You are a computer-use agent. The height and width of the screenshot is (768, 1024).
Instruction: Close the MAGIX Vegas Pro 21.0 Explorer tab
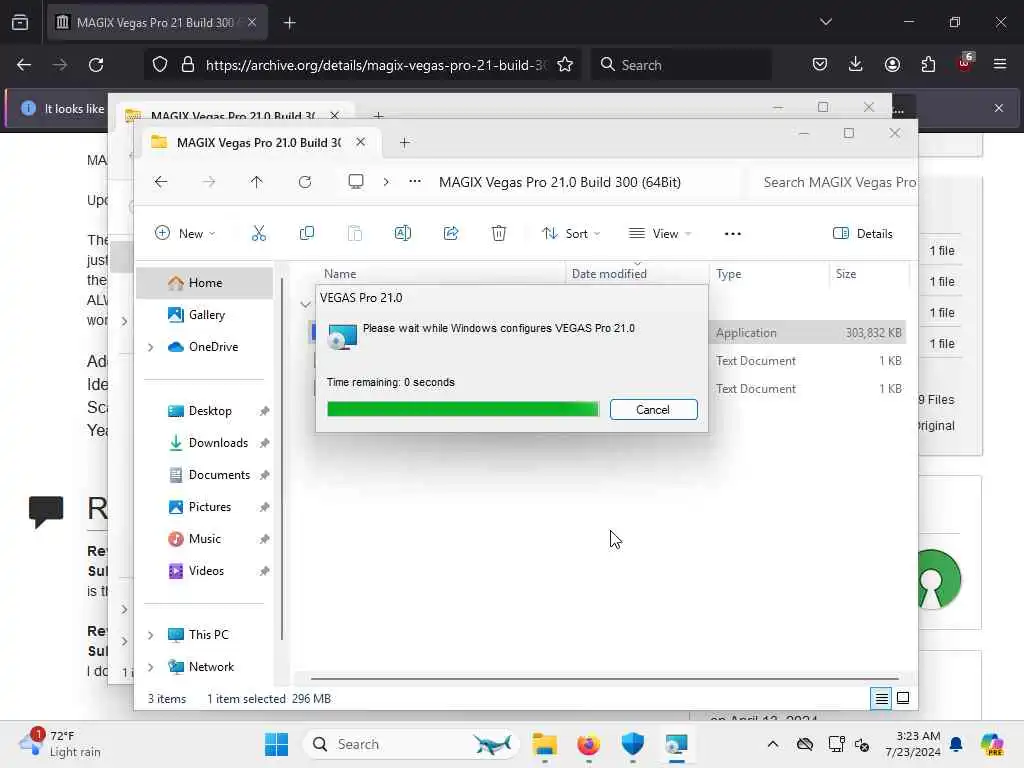[x=360, y=142]
